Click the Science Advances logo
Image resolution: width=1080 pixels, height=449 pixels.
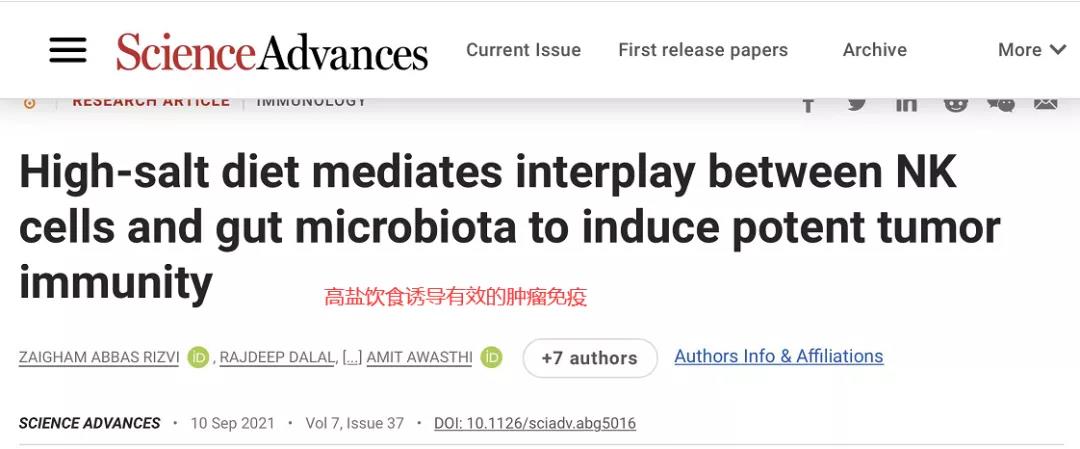[x=272, y=52]
